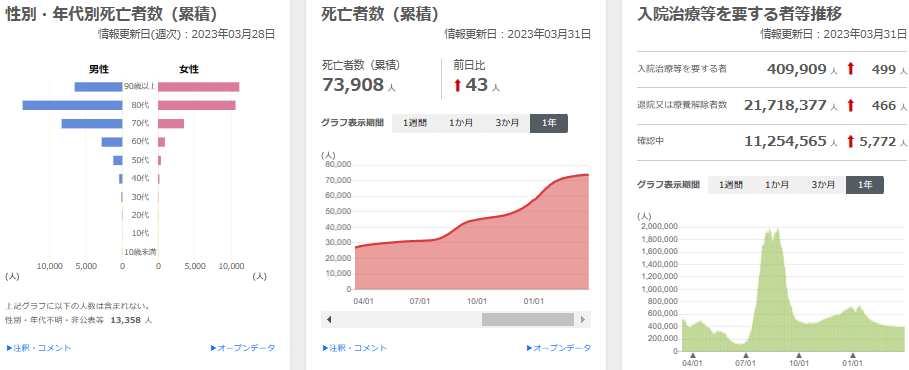Select 3か月 range in the 死亡者数 graph
Viewport: 909px width, 370px height.
(507, 123)
